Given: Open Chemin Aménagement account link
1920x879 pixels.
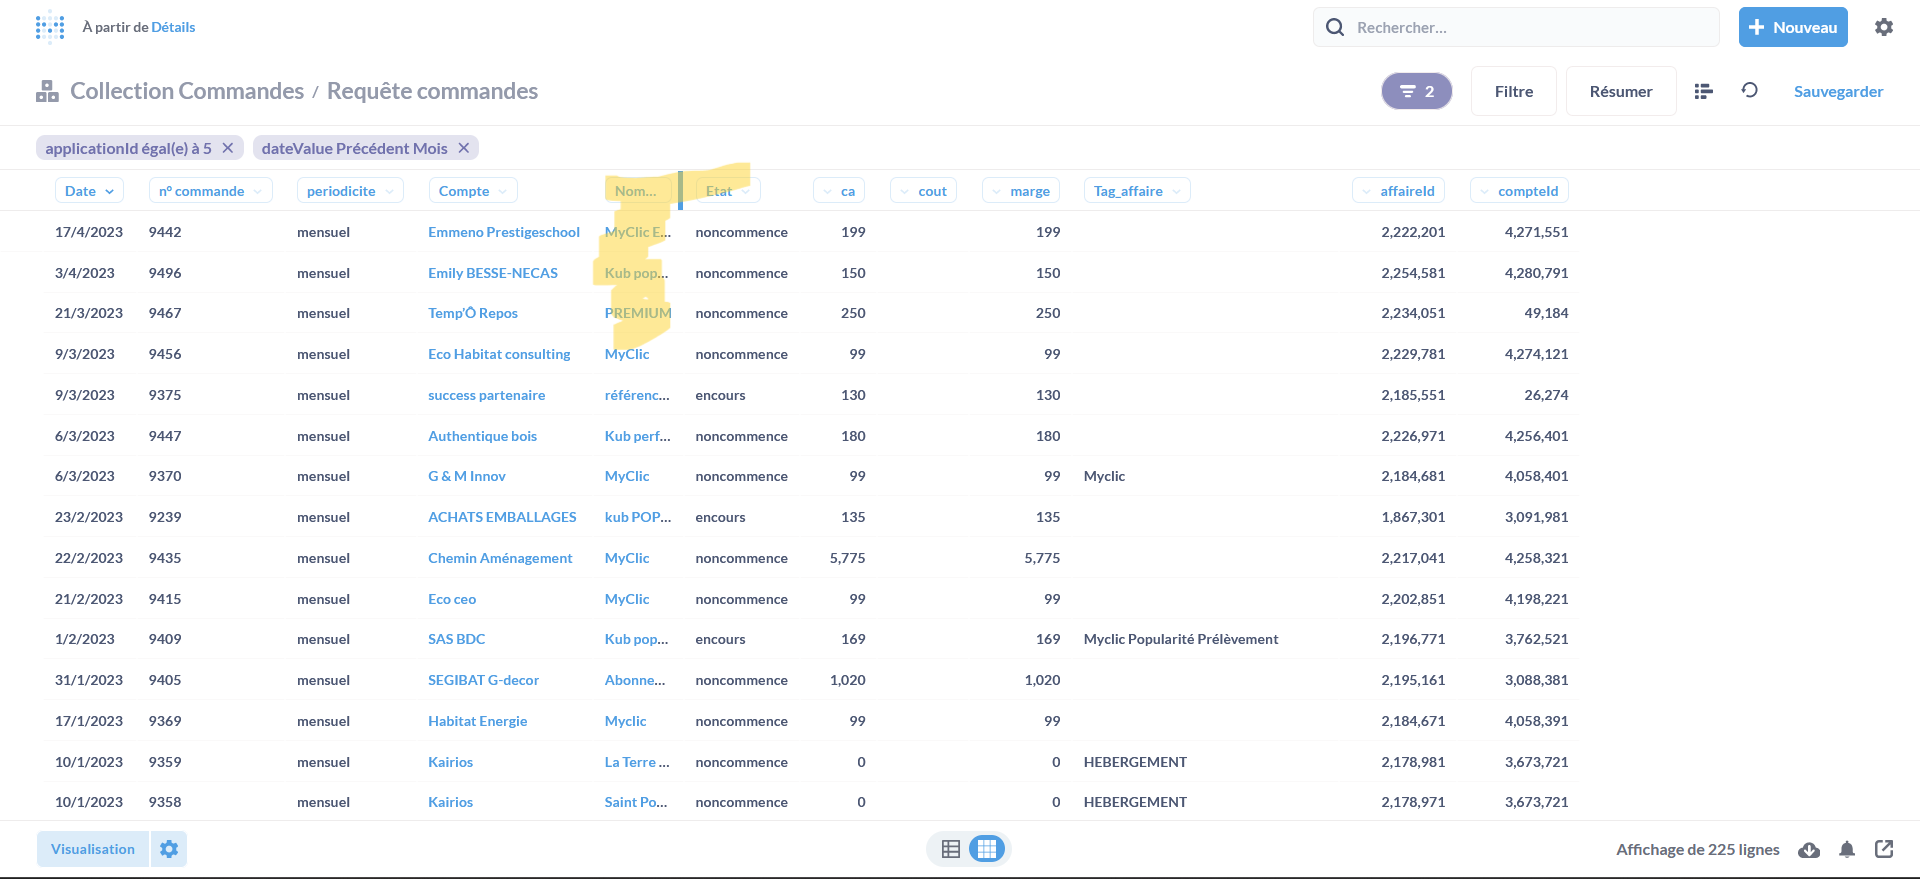Looking at the screenshot, I should [500, 558].
